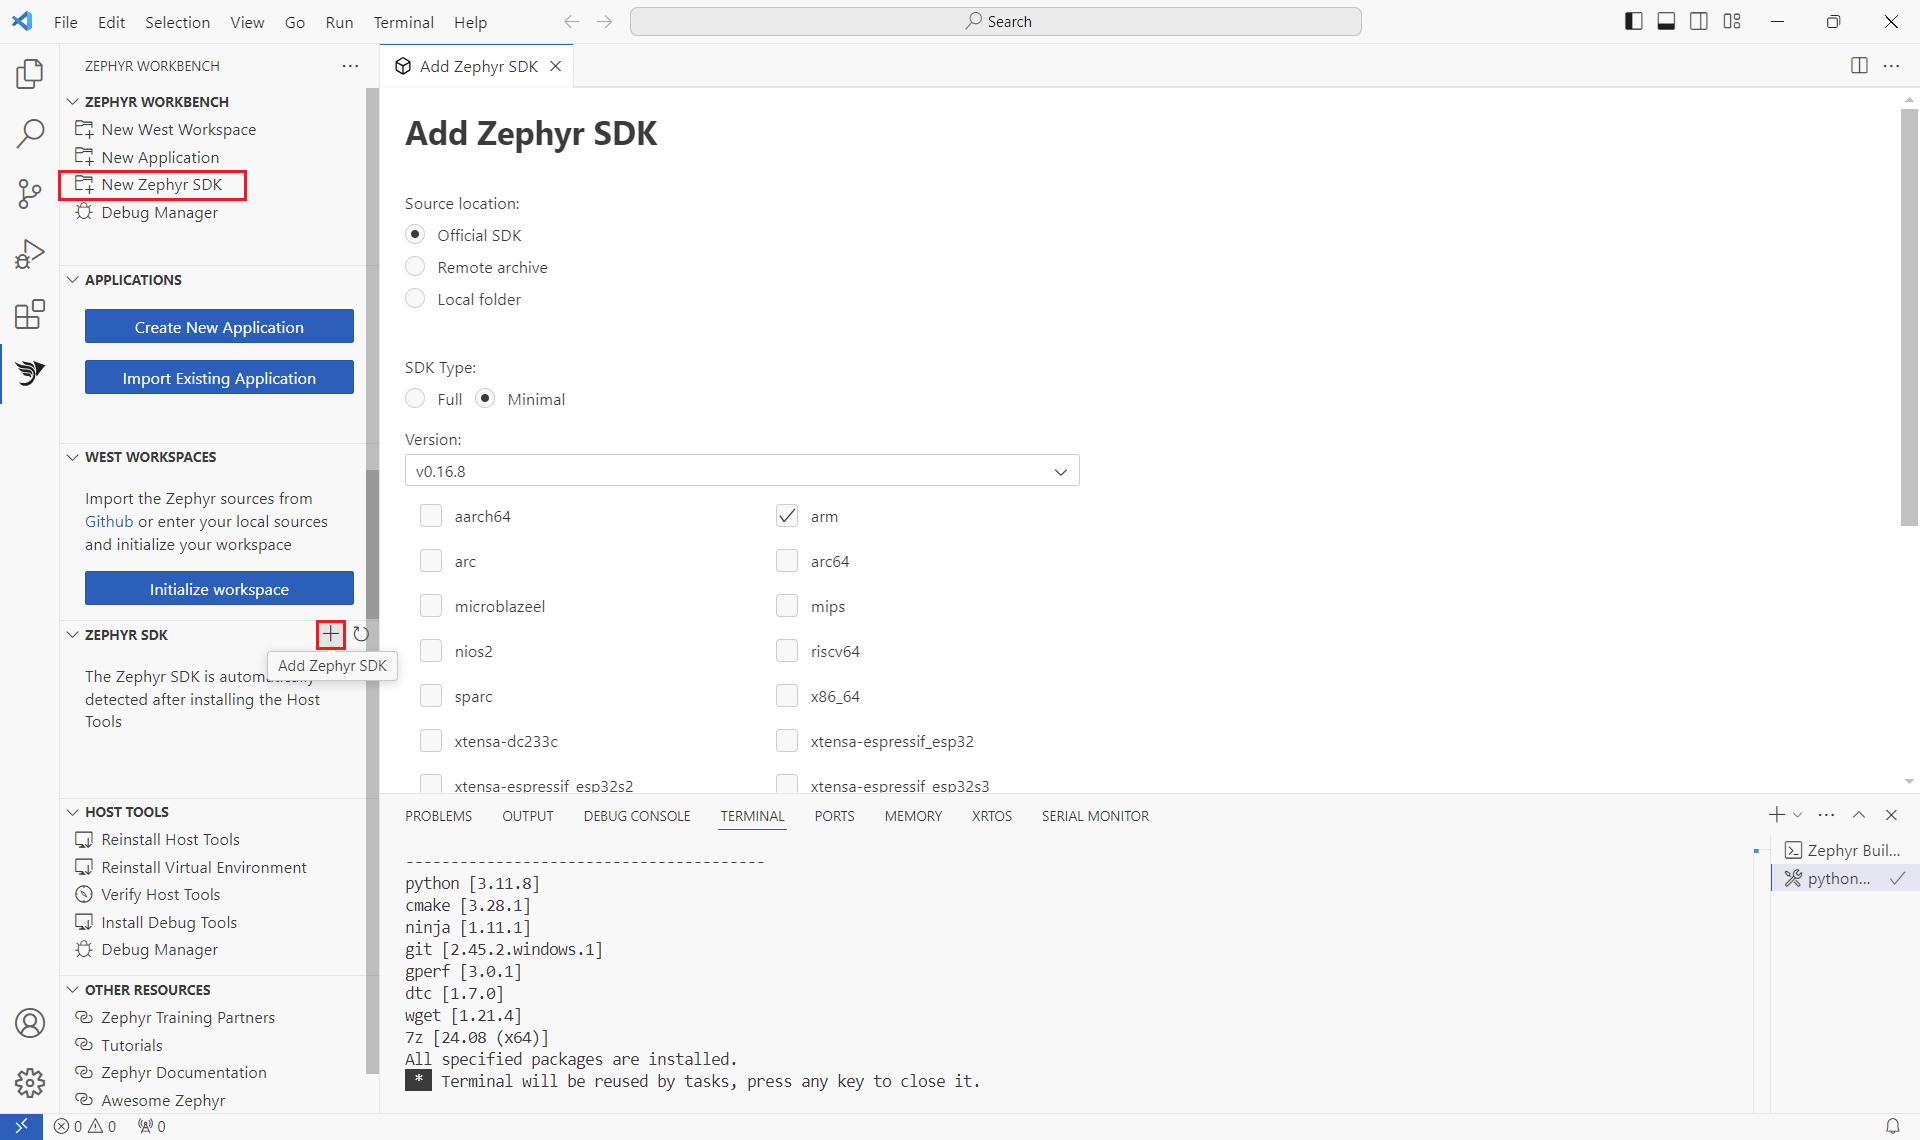The image size is (1920, 1140).
Task: Enable the aarch64 toolchain checkbox
Action: (x=431, y=516)
